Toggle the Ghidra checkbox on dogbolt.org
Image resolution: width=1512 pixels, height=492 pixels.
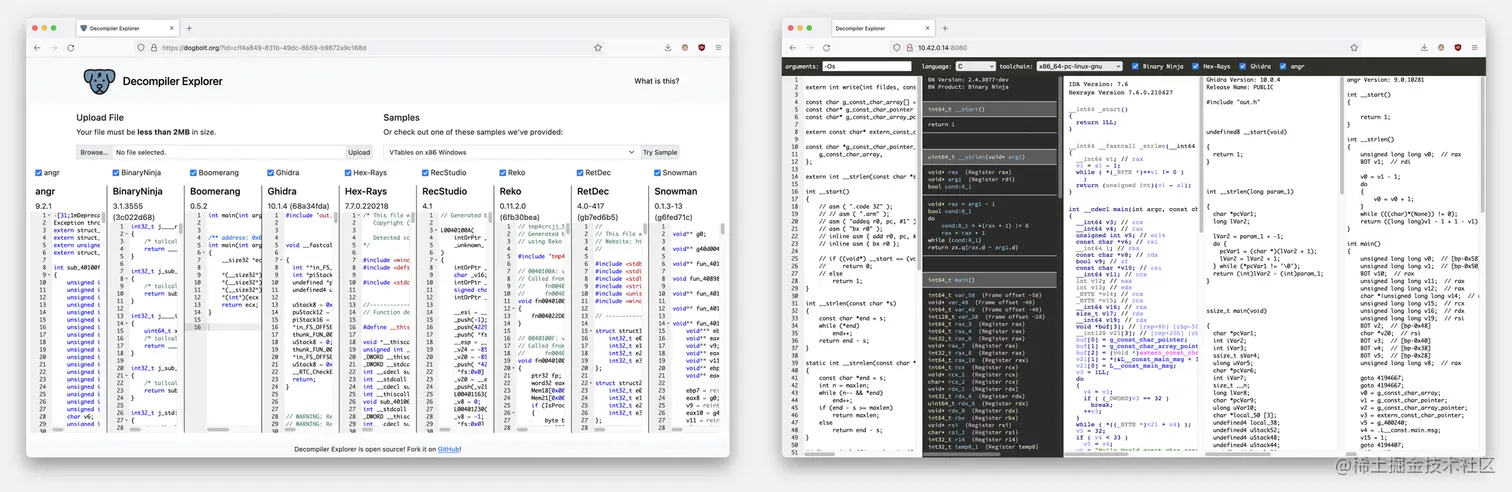270,173
